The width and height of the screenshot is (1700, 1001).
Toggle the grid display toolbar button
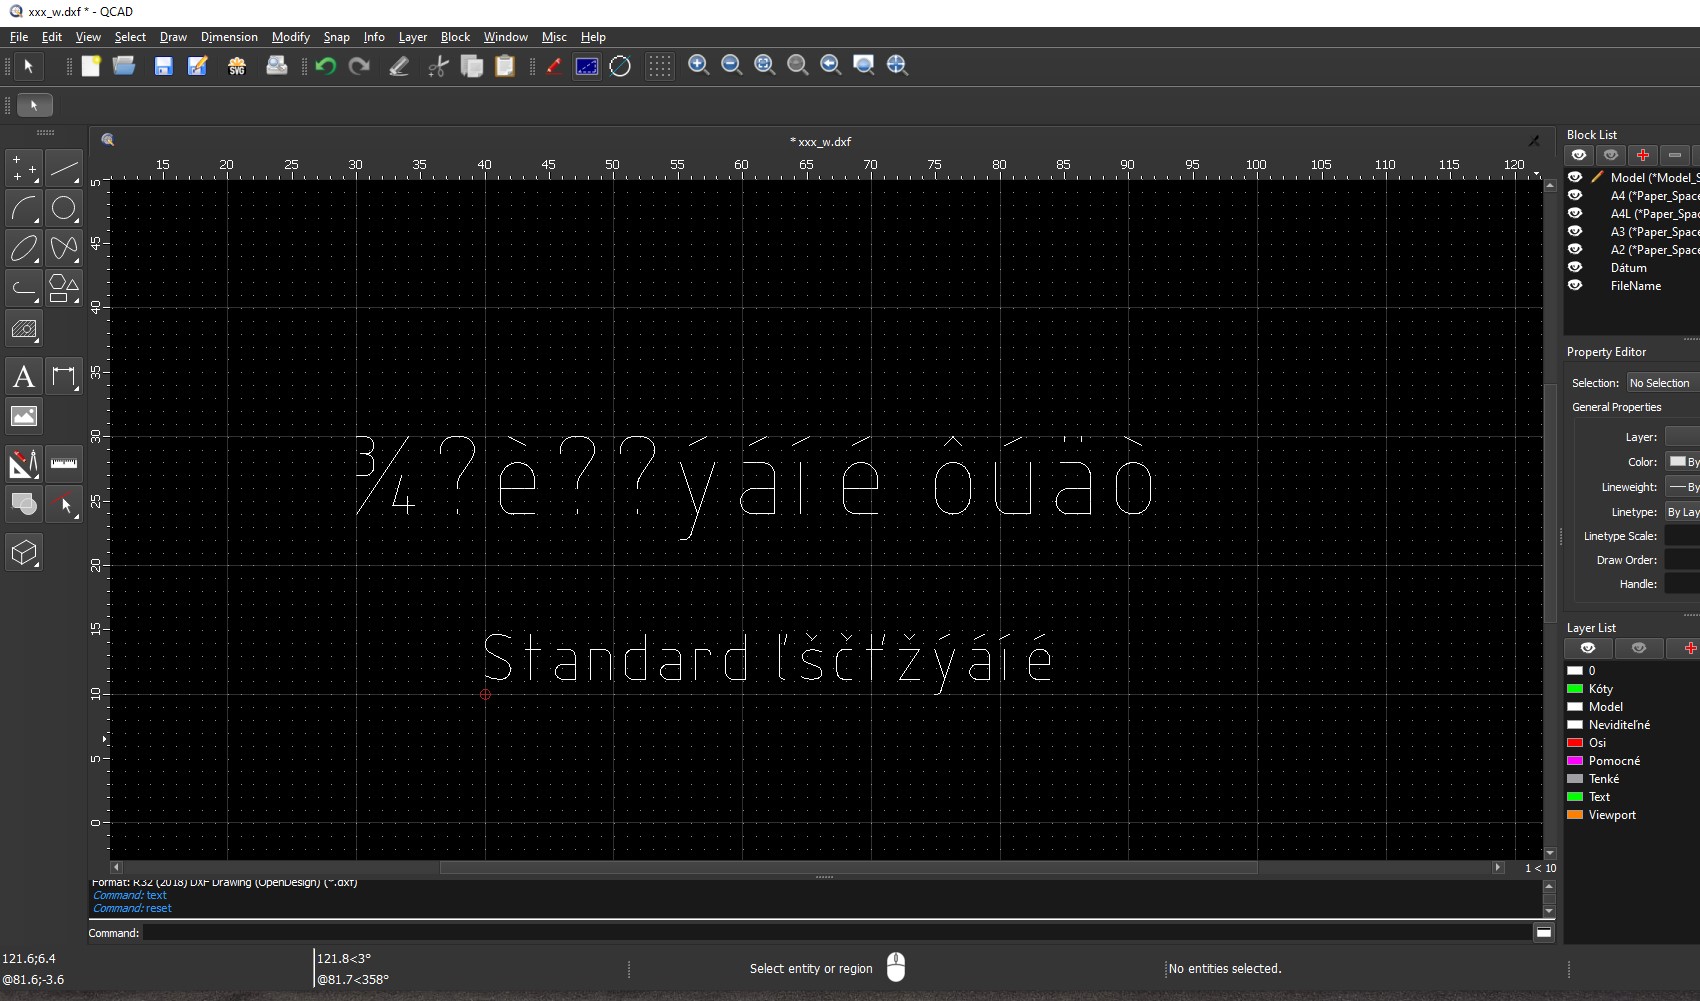tap(659, 66)
